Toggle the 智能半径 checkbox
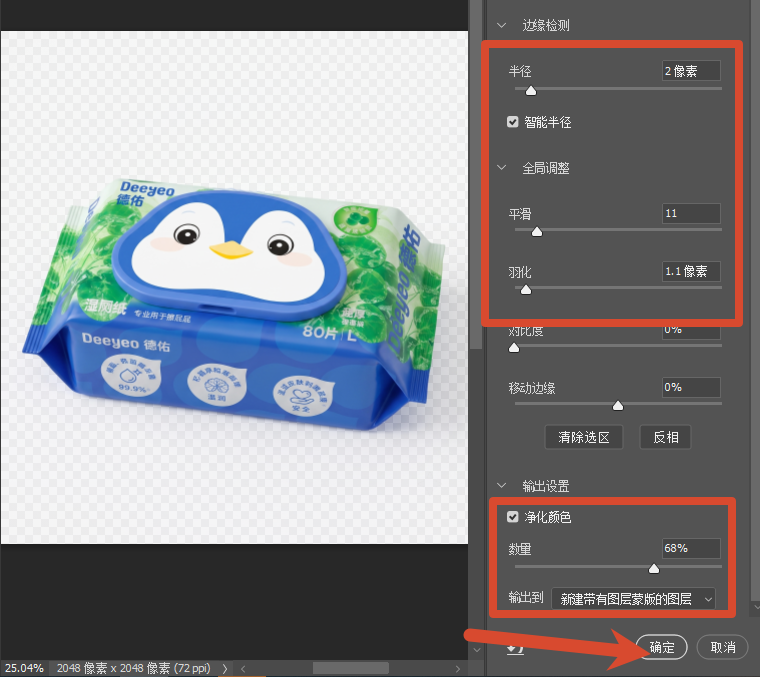 [512, 122]
